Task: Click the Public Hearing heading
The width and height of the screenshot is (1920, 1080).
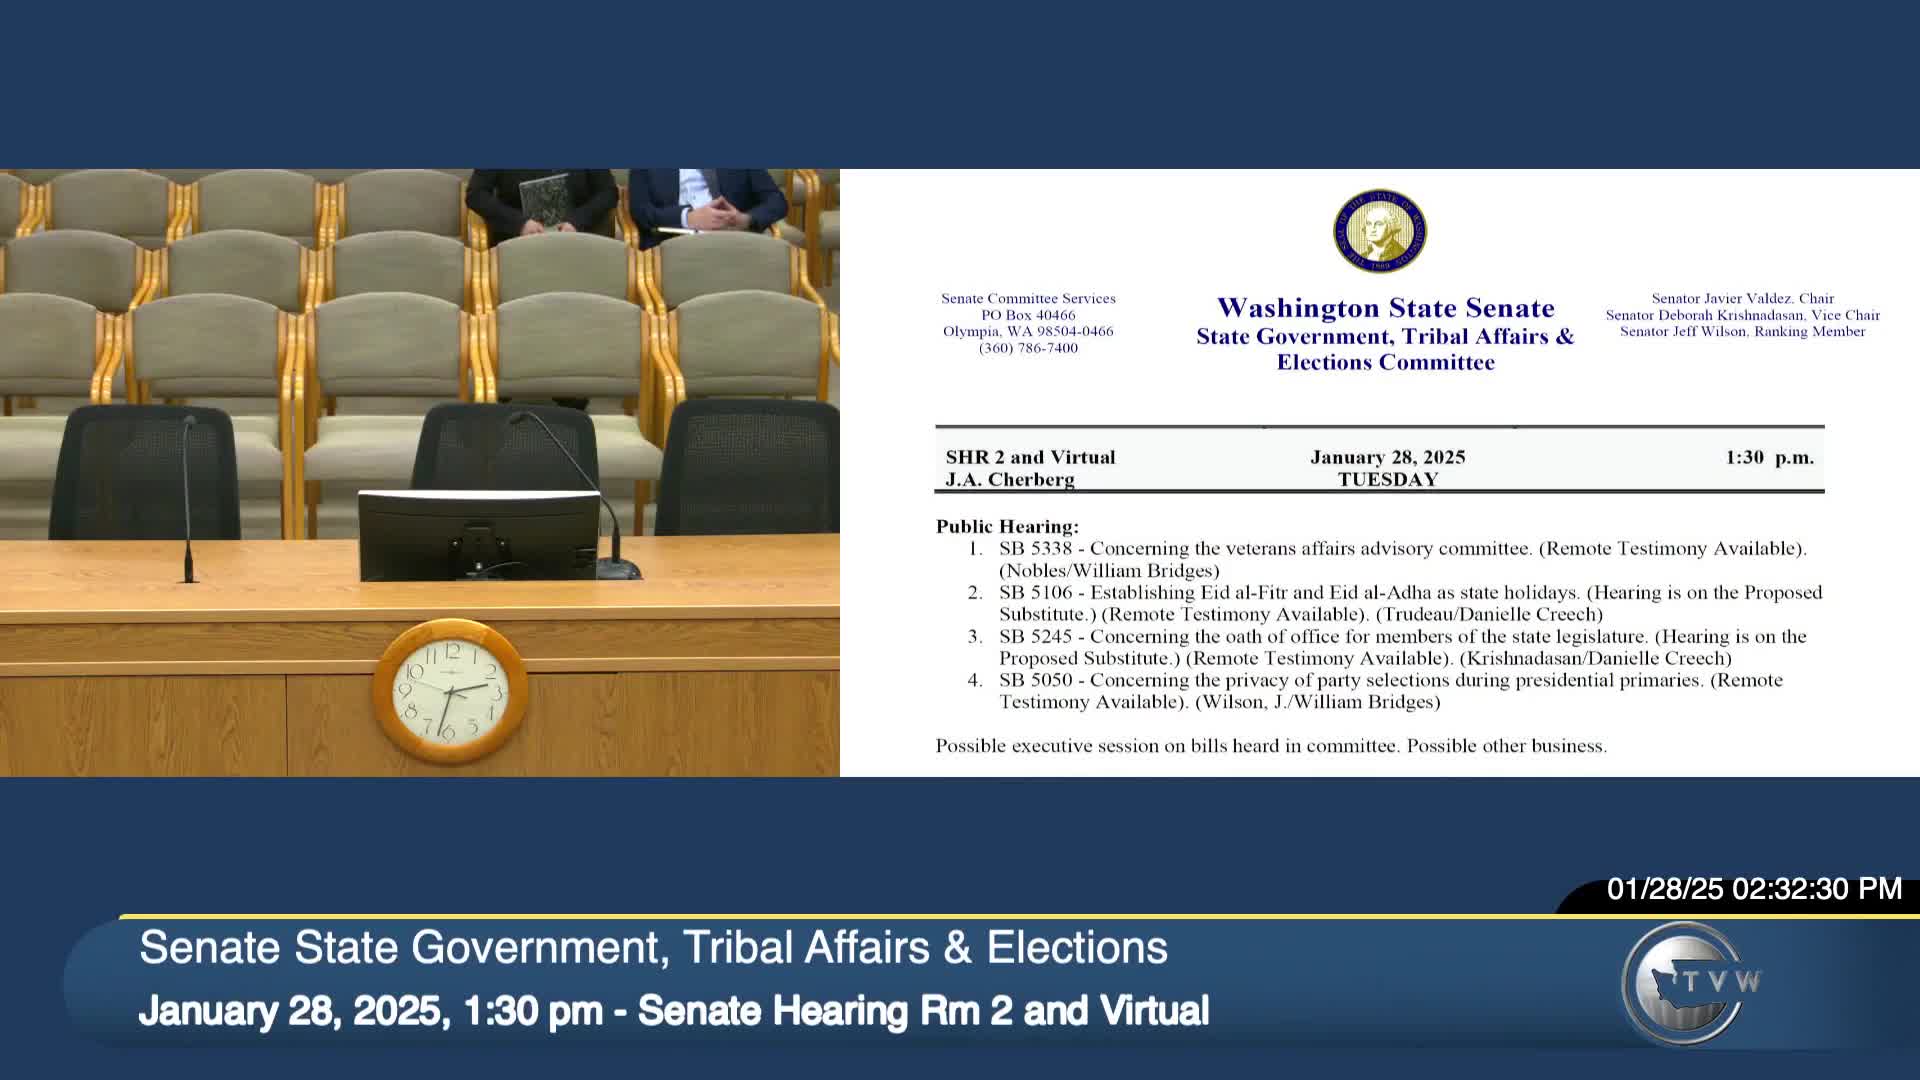Action: tap(1006, 526)
